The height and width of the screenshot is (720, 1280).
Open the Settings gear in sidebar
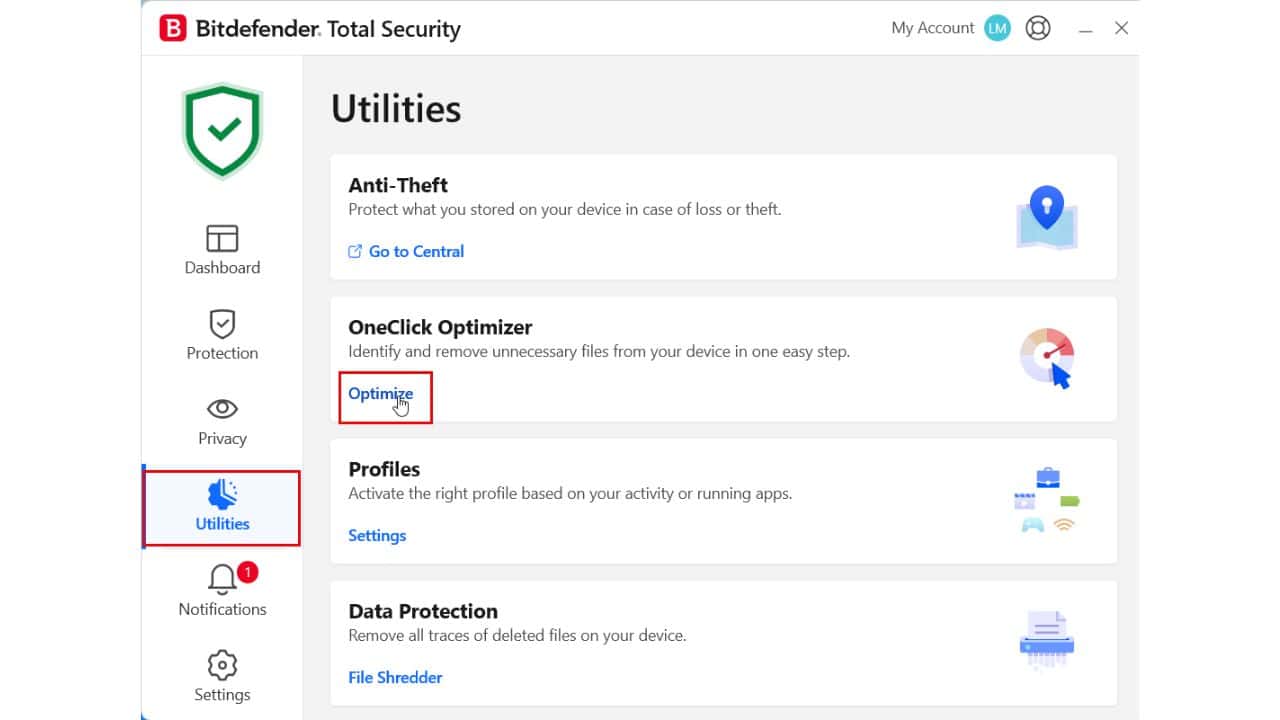click(x=222, y=676)
